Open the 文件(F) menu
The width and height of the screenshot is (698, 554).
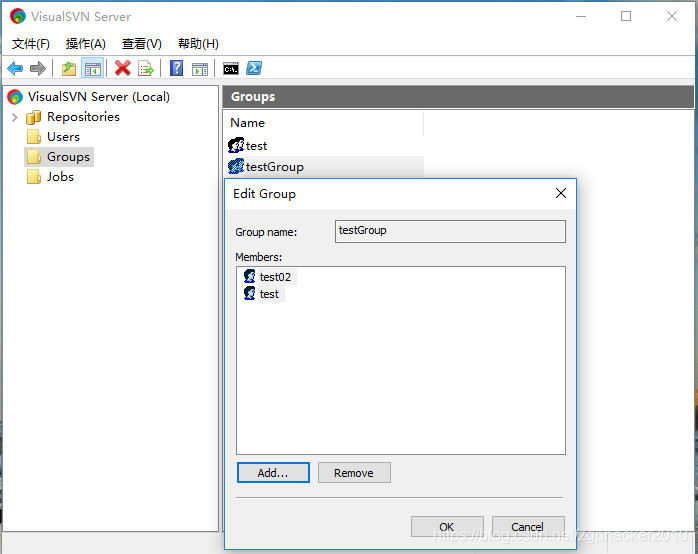pyautogui.click(x=31, y=44)
